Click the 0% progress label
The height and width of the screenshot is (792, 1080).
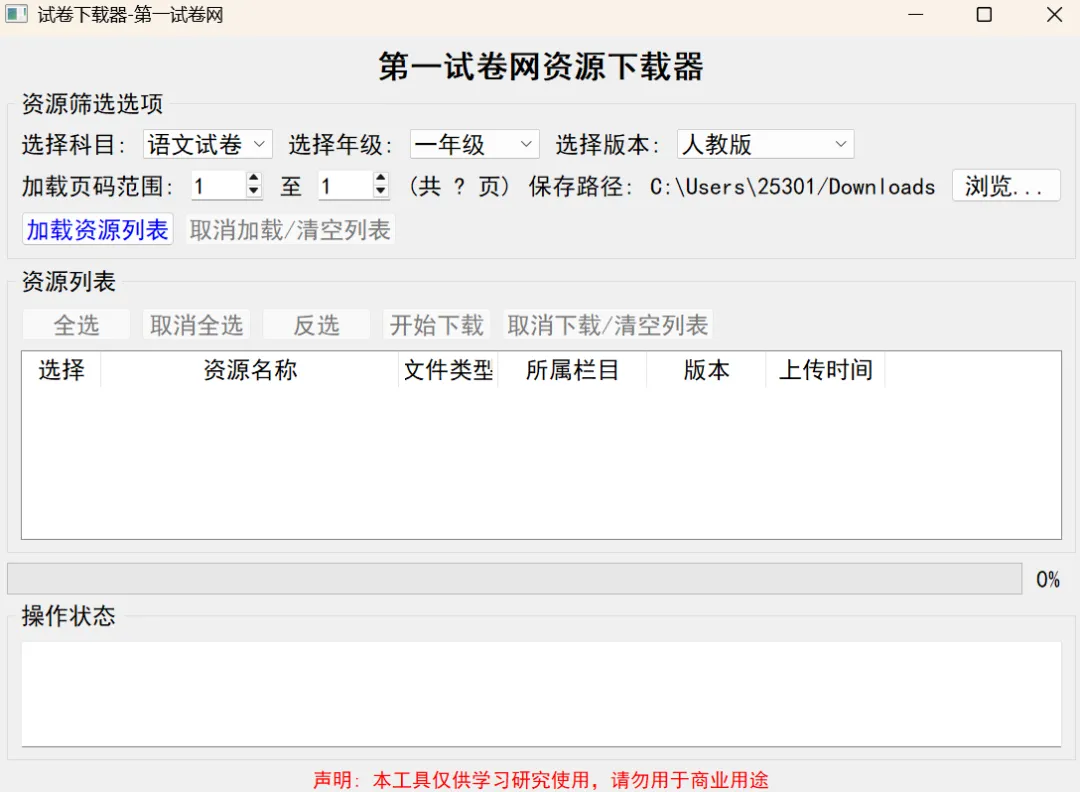pos(1048,579)
